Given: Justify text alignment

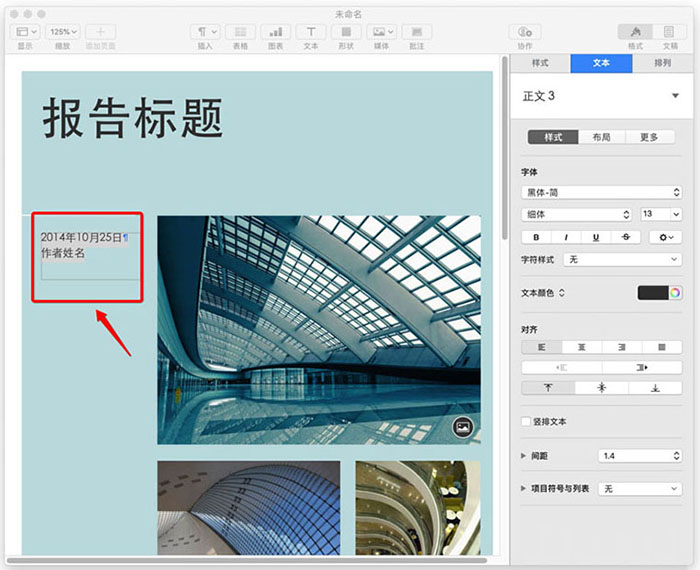Looking at the screenshot, I should [662, 347].
